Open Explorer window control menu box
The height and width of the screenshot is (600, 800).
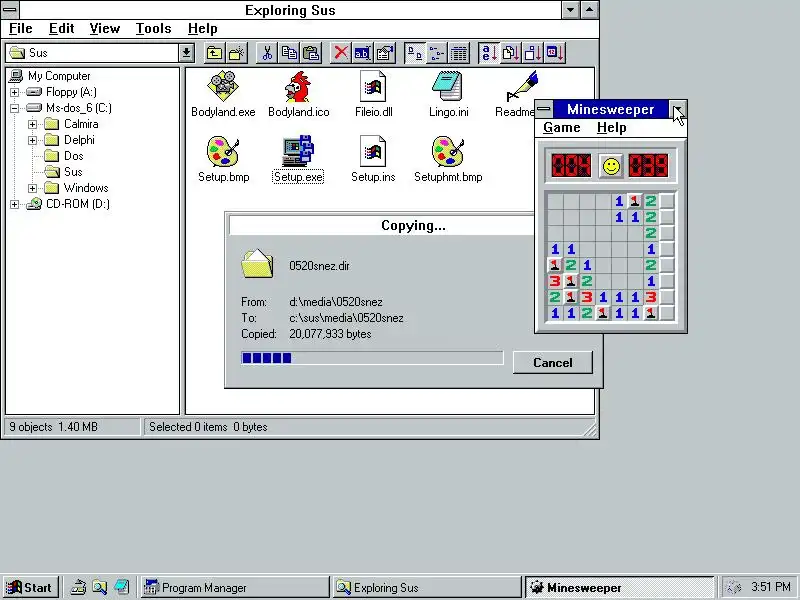coord(10,9)
